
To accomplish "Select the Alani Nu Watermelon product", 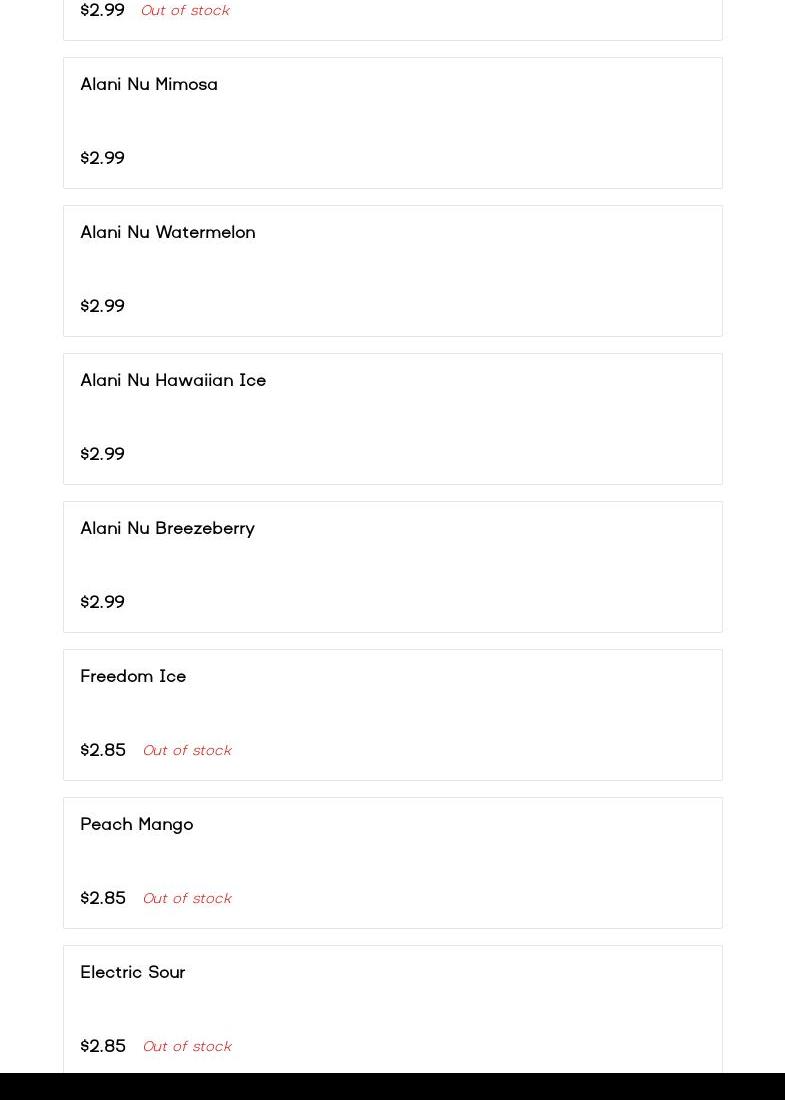I will point(168,233).
